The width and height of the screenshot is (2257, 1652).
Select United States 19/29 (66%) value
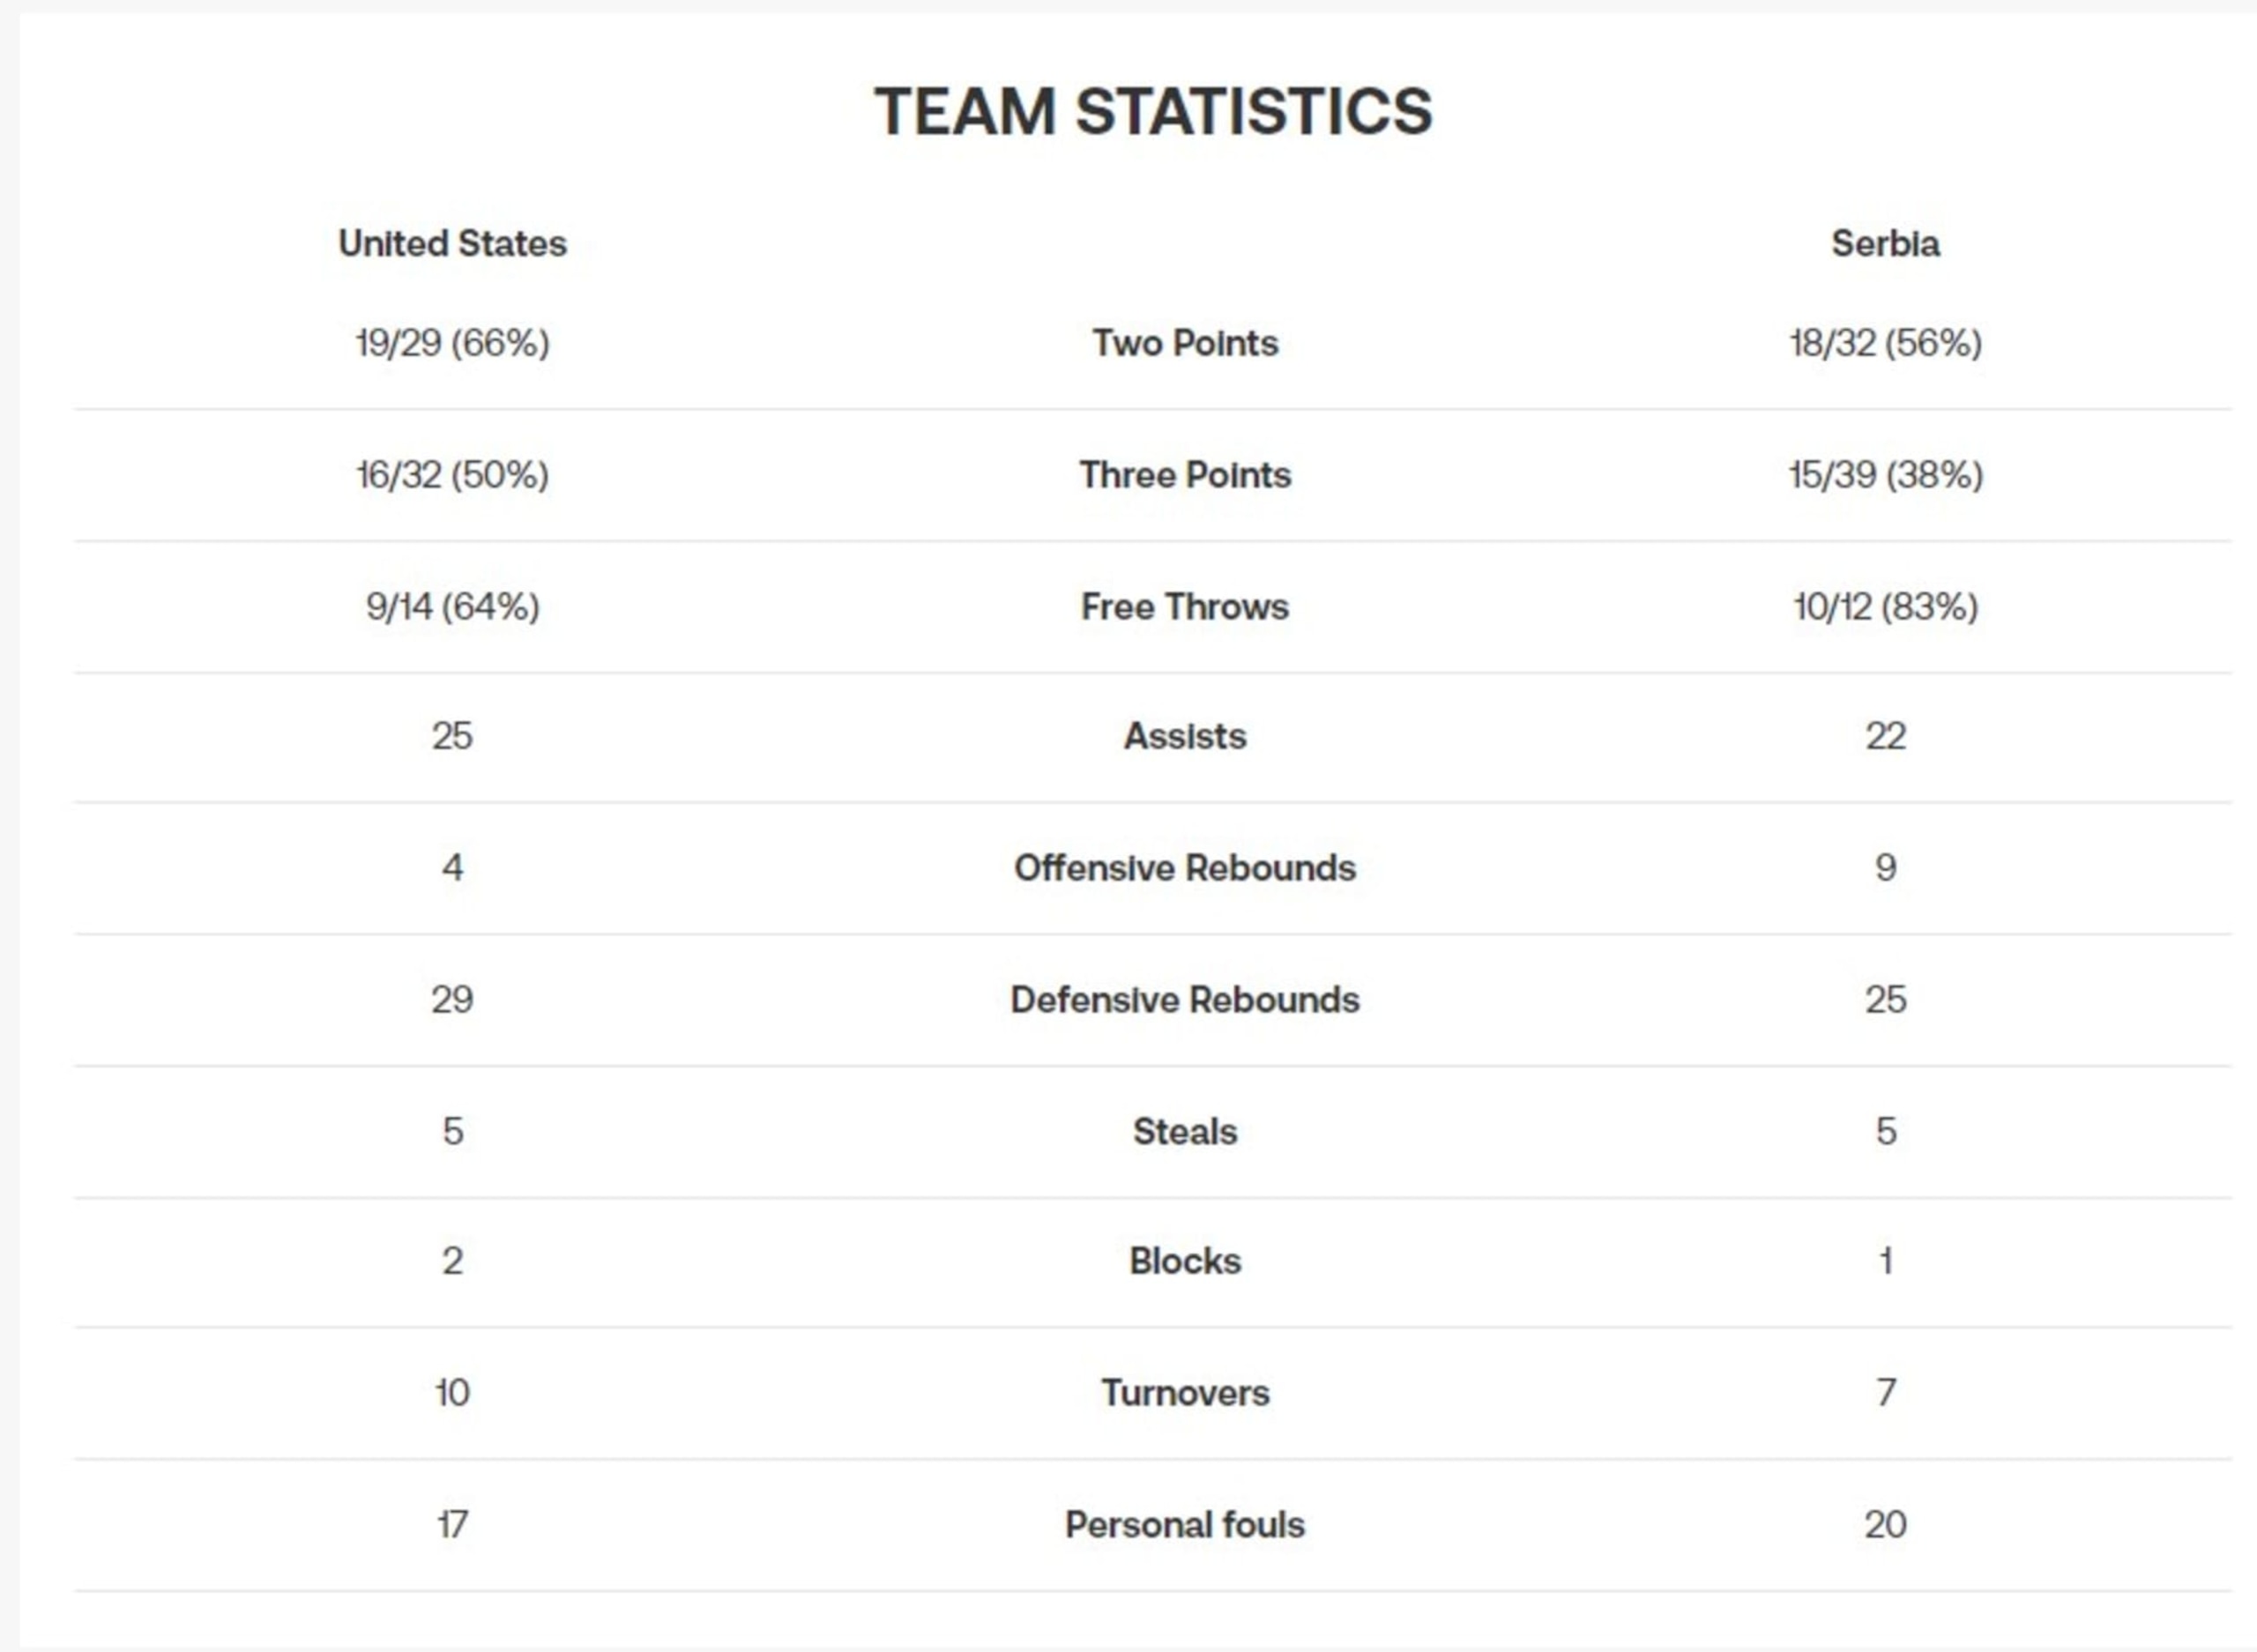[452, 343]
